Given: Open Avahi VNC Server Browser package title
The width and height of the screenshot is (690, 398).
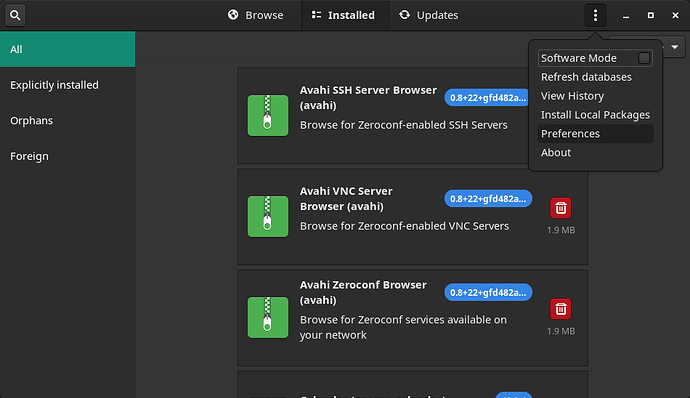Looking at the screenshot, I should [346, 199].
